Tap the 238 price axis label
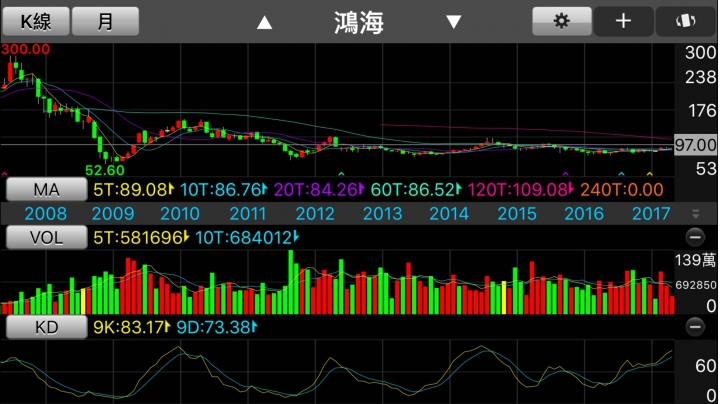 point(701,78)
